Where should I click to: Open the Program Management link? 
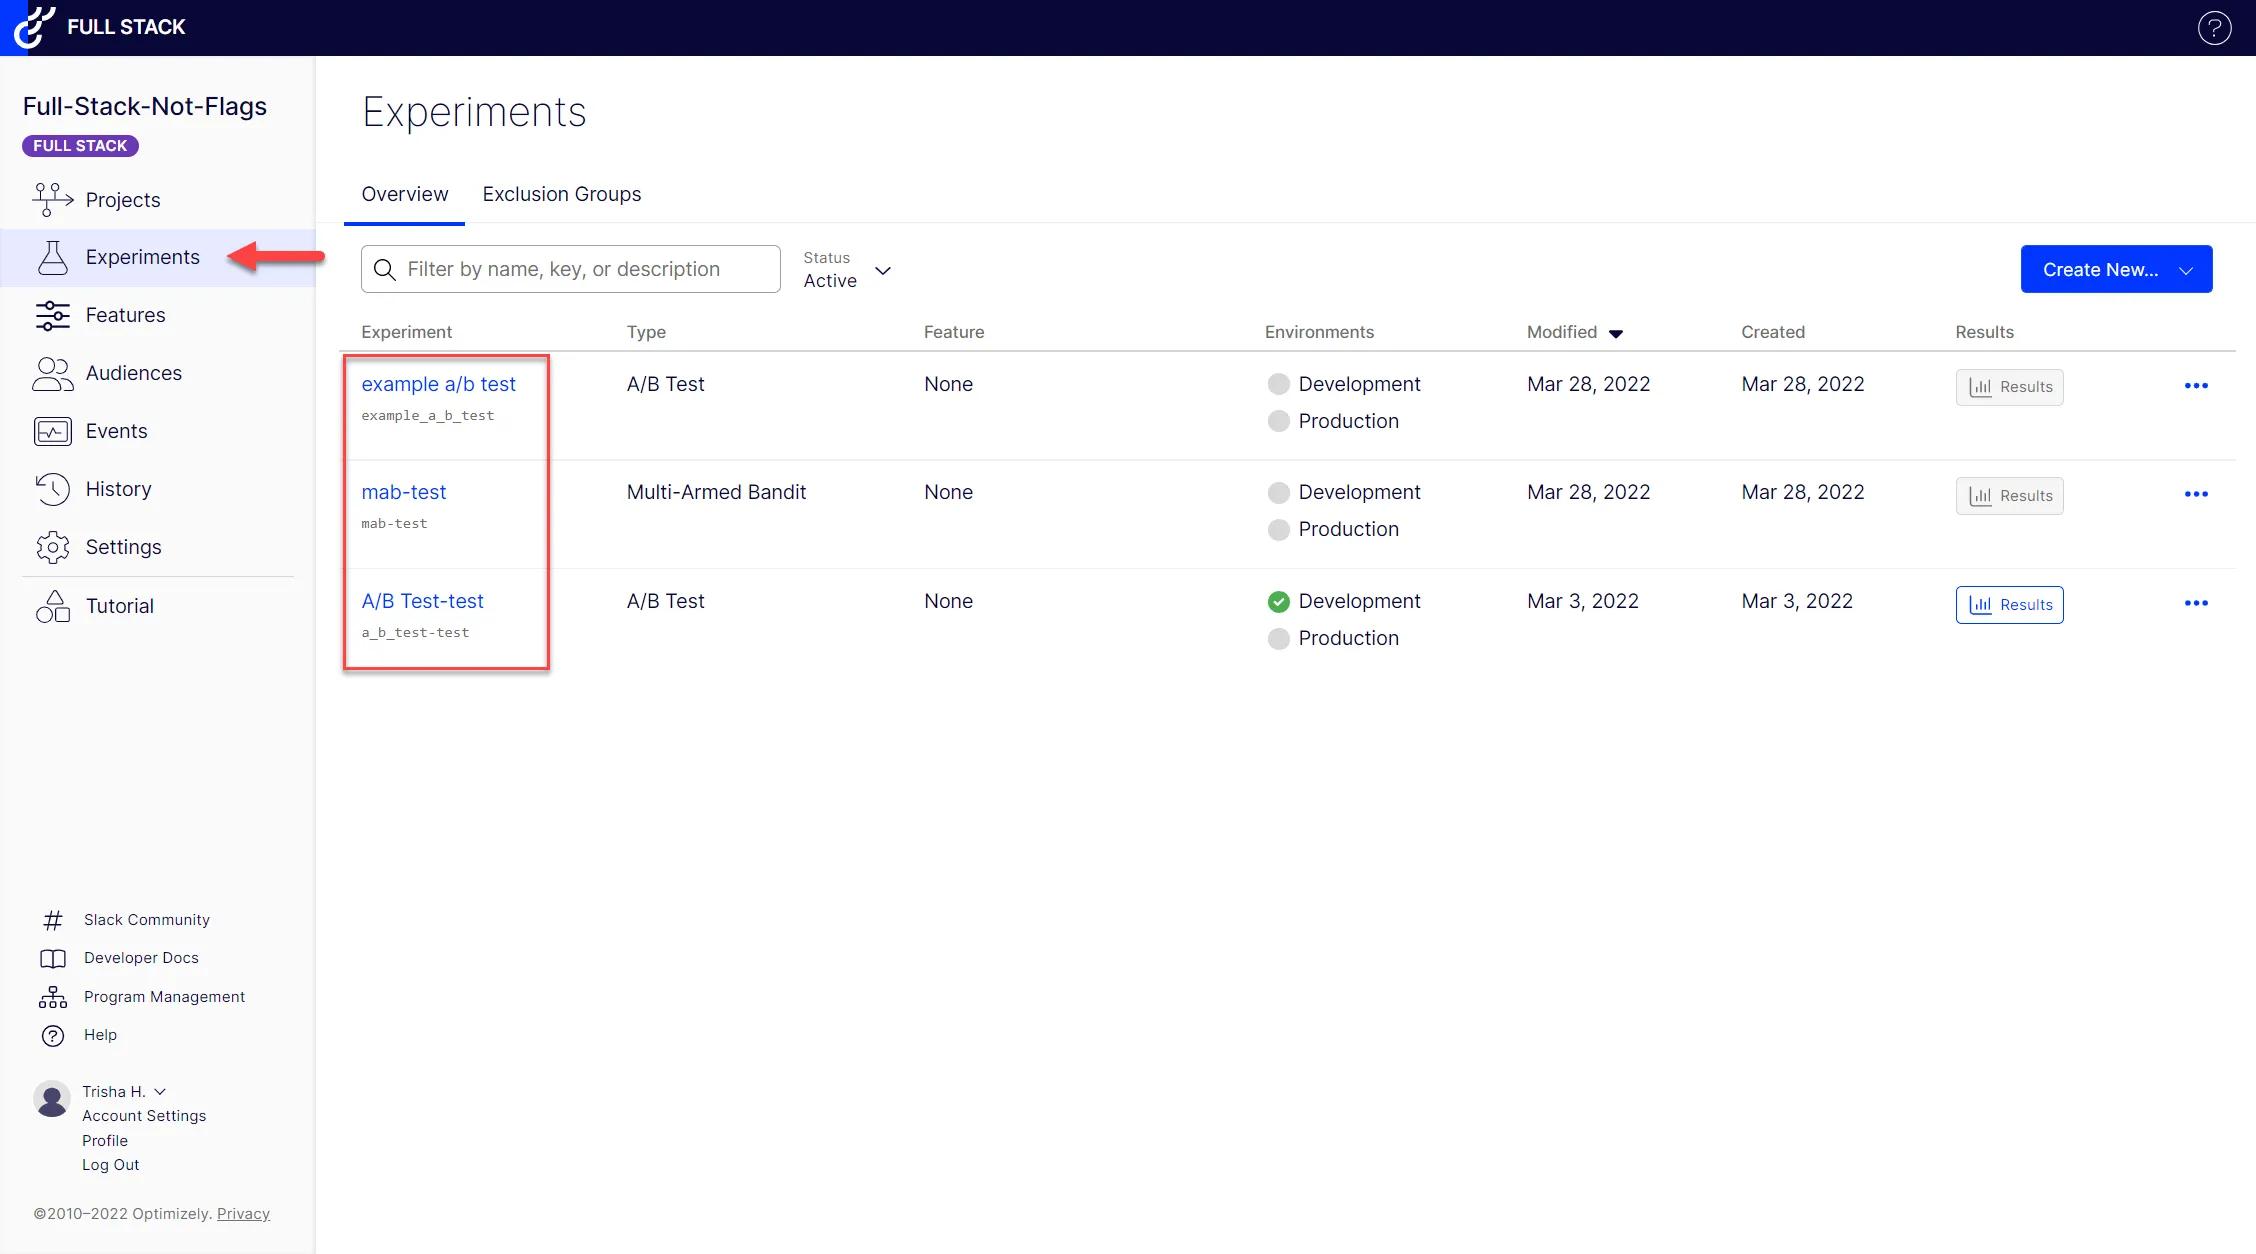164,997
